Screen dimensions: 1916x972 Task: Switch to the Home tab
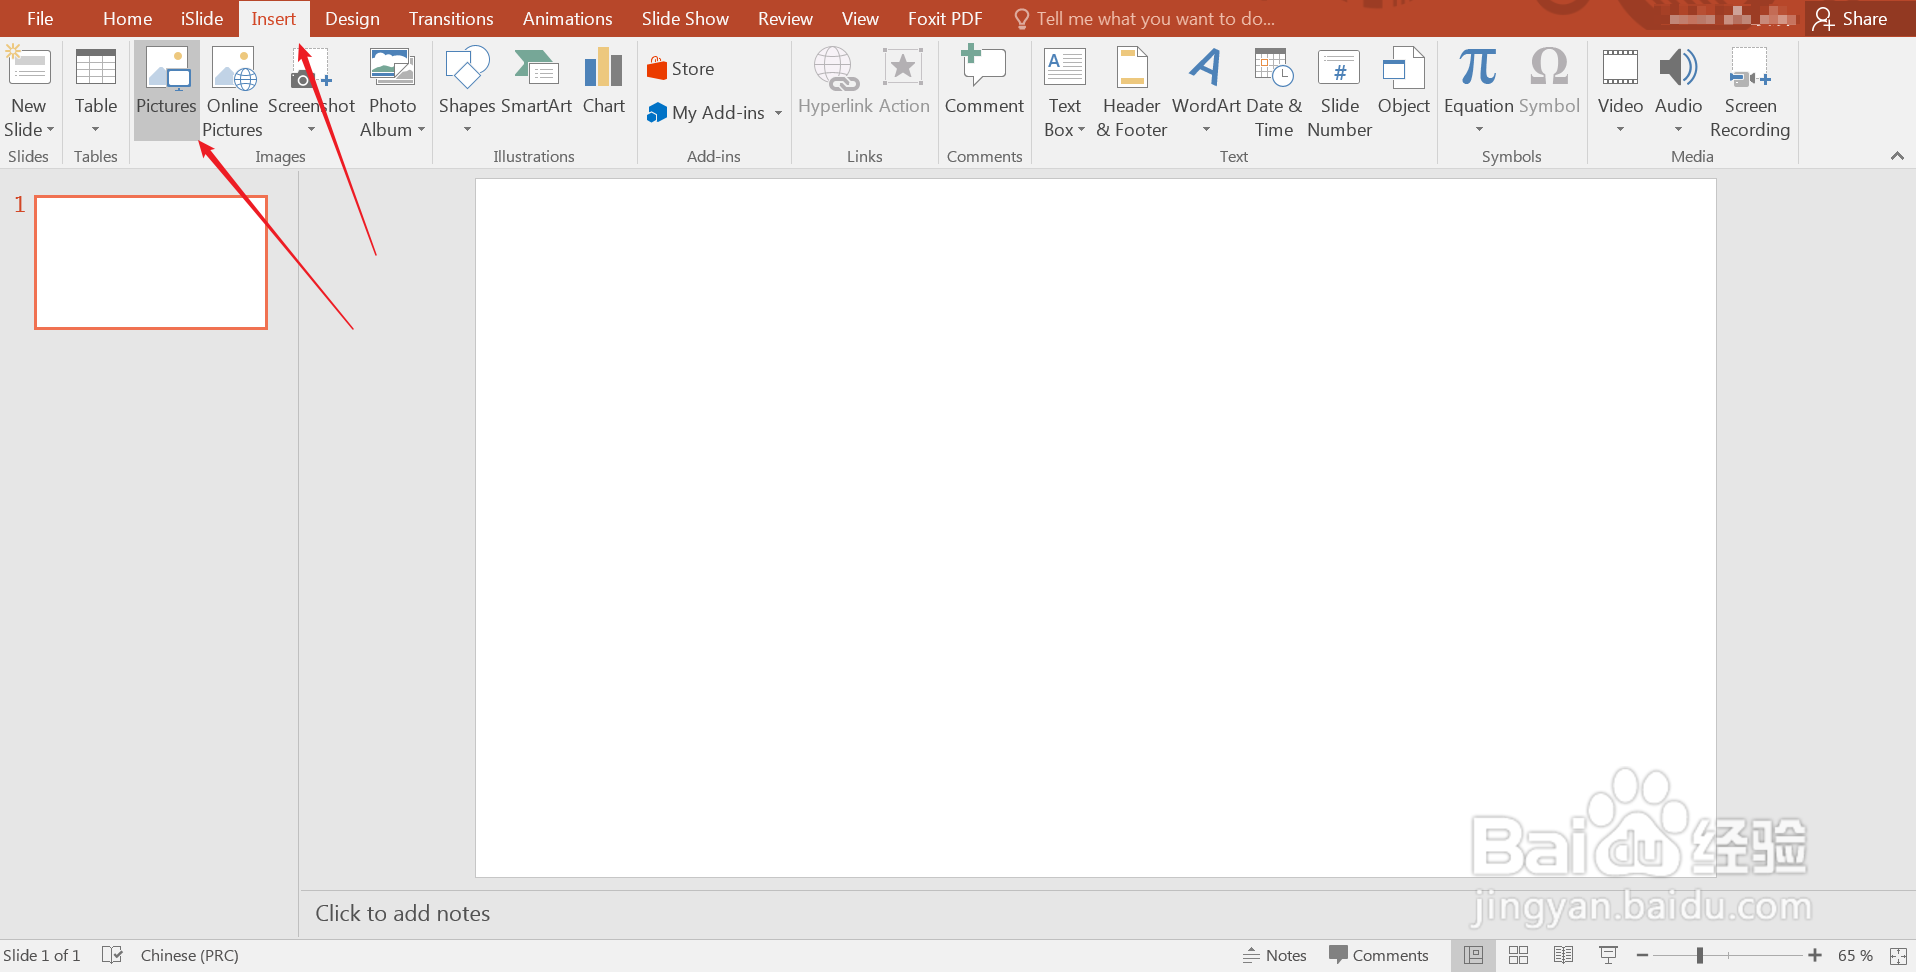tap(127, 19)
